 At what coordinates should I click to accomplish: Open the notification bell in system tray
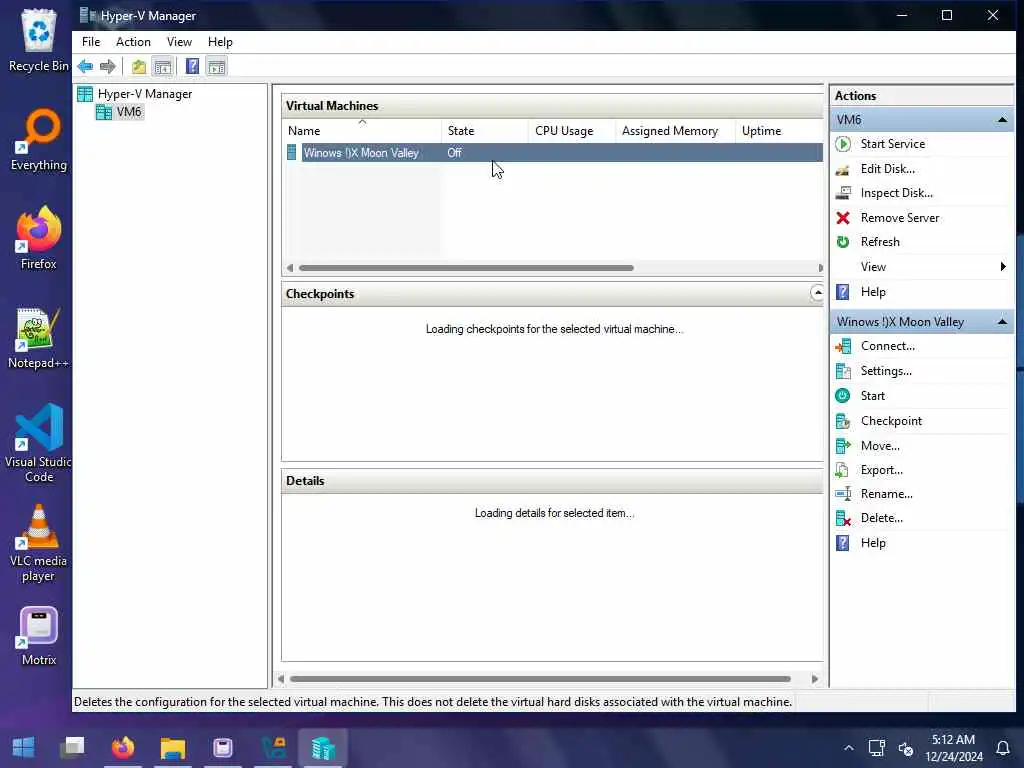[1003, 748]
